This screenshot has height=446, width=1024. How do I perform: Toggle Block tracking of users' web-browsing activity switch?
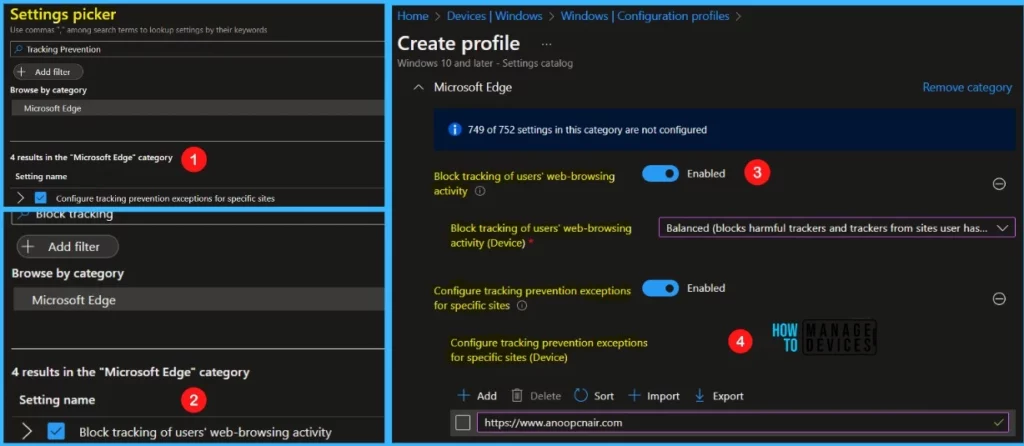pyautogui.click(x=660, y=174)
